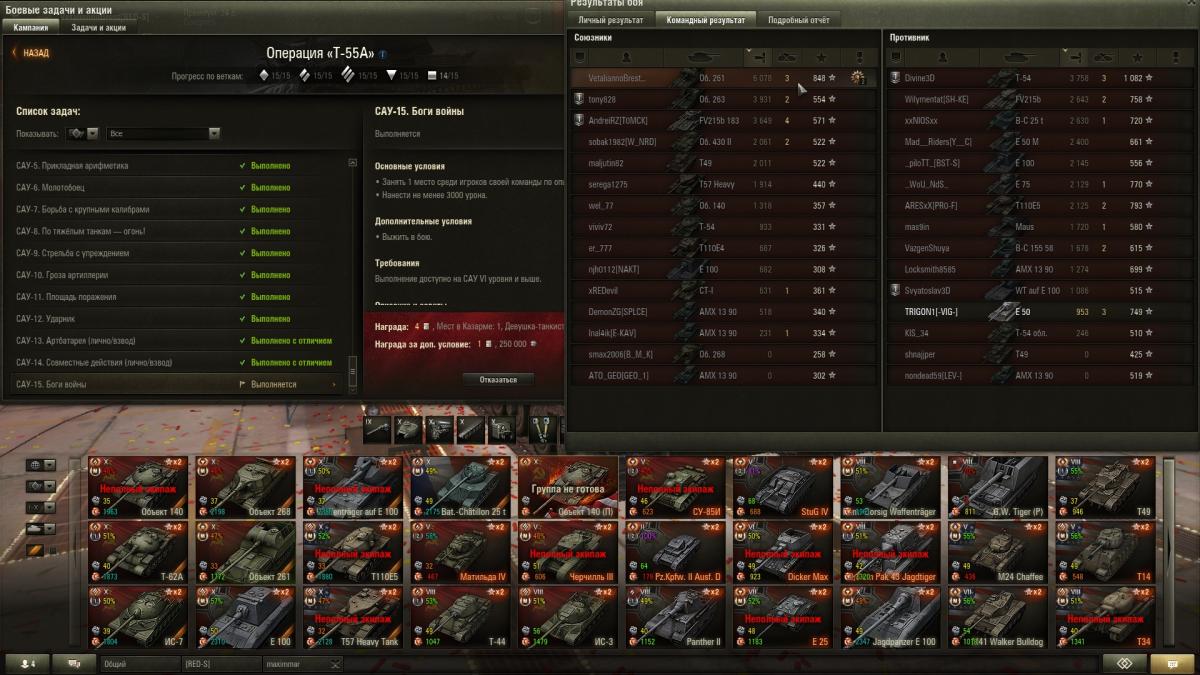Switch to the Общий chat channel tab
The width and height of the screenshot is (1200, 675).
[140, 664]
